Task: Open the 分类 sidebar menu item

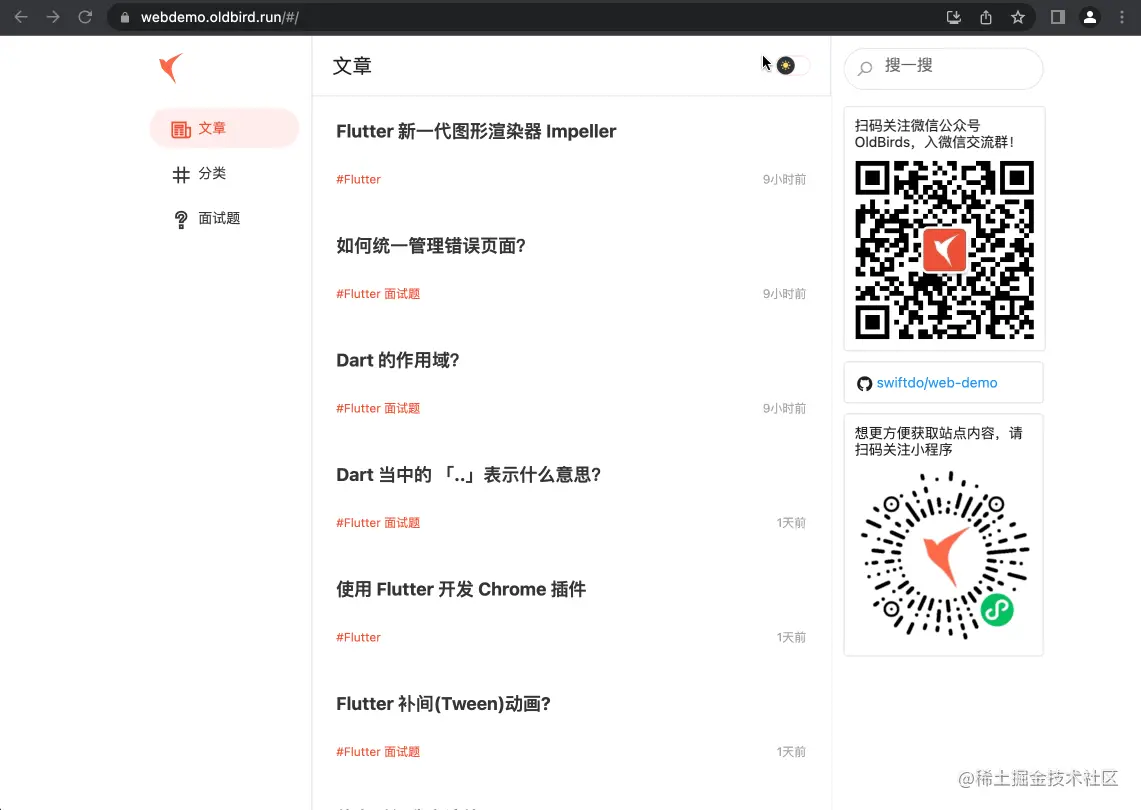Action: tap(224, 174)
